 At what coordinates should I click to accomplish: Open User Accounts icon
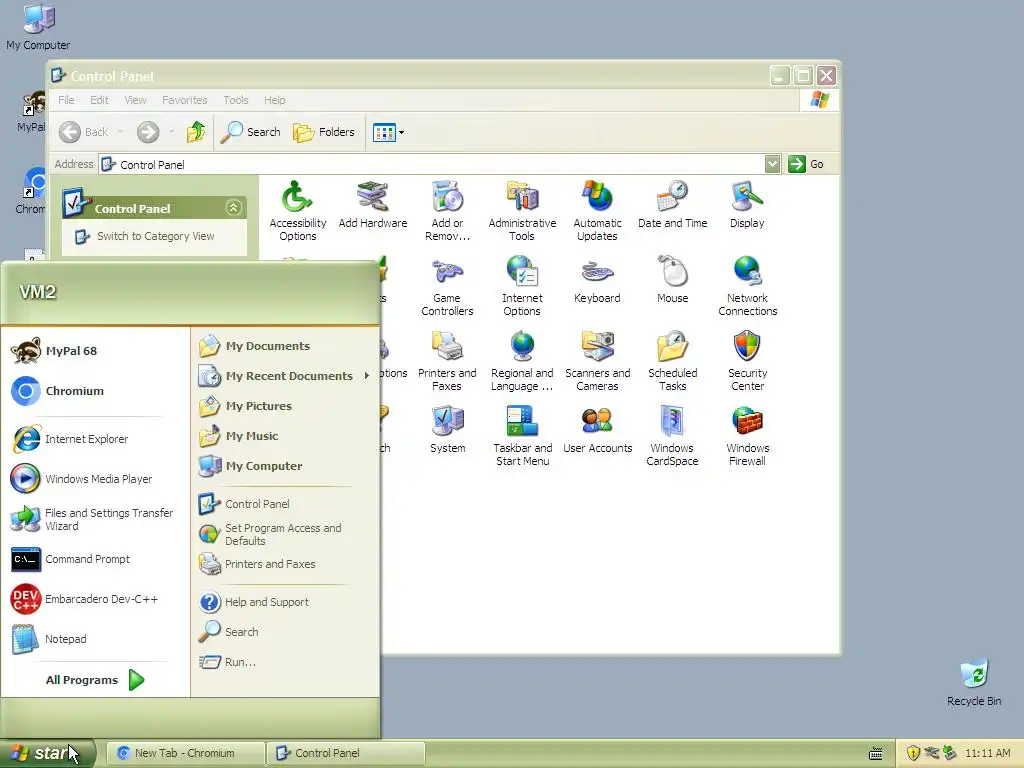pyautogui.click(x=598, y=430)
